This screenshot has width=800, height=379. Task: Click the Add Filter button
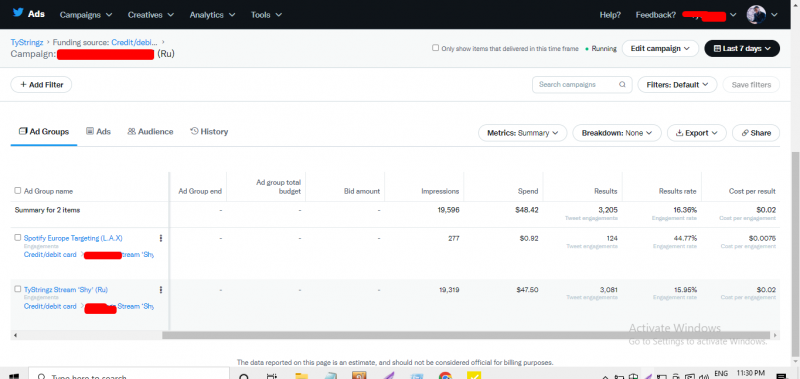[41, 85]
